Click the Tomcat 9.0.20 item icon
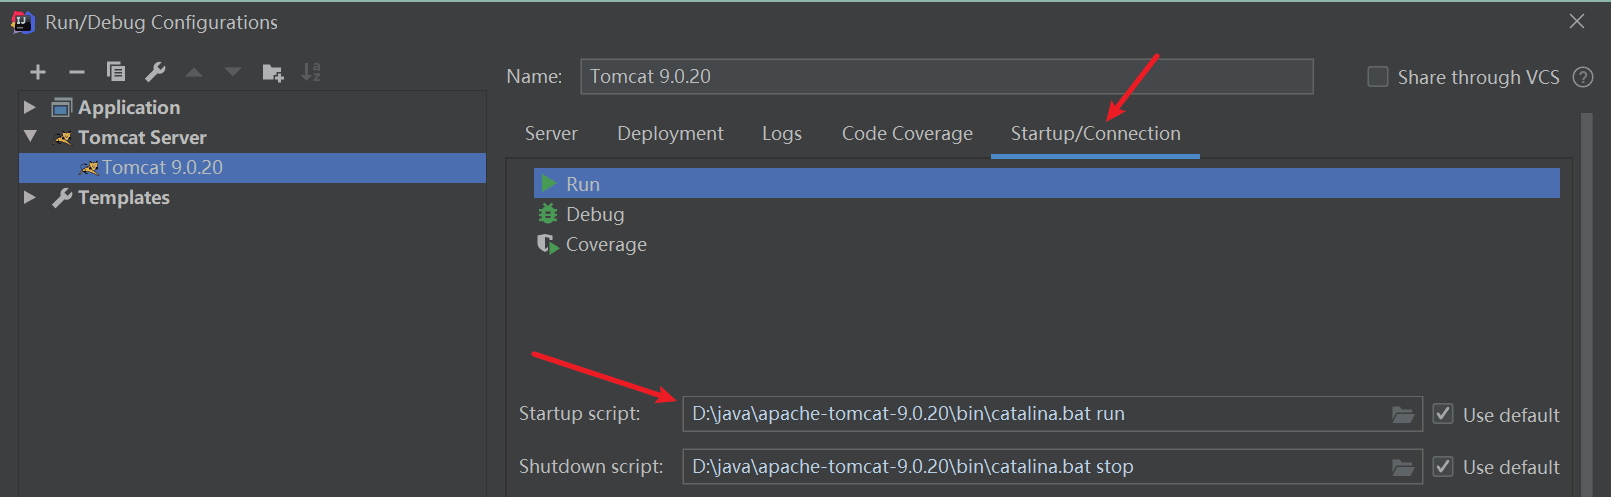Viewport: 1611px width, 497px height. [x=88, y=168]
